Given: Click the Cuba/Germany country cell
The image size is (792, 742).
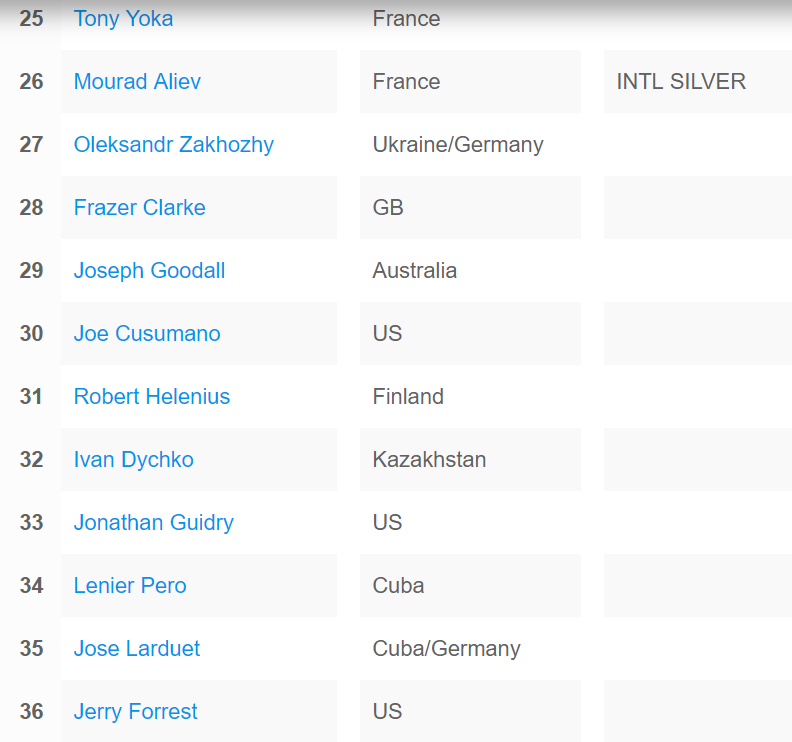Looking at the screenshot, I should coord(446,649).
